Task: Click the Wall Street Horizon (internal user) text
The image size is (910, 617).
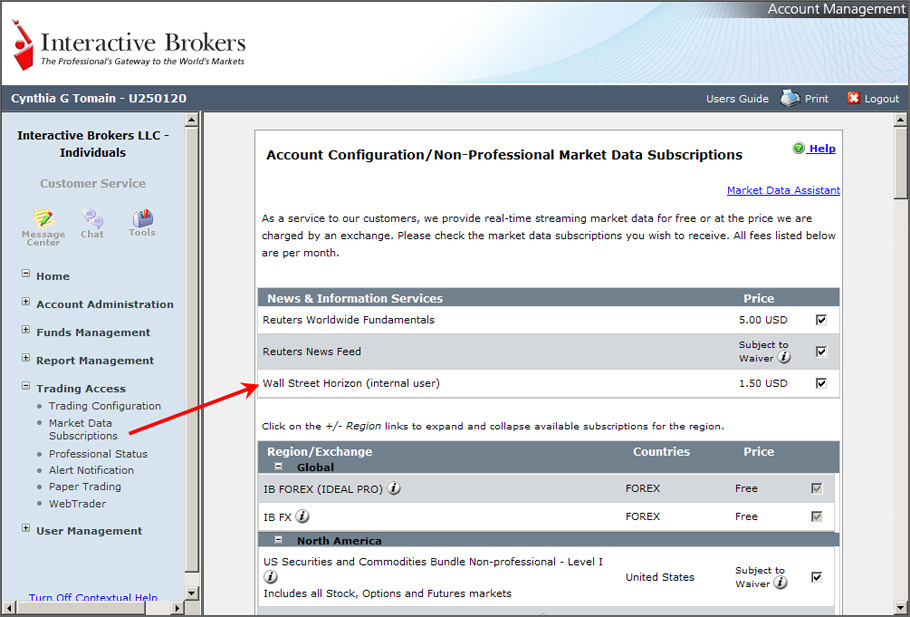Action: 351,383
